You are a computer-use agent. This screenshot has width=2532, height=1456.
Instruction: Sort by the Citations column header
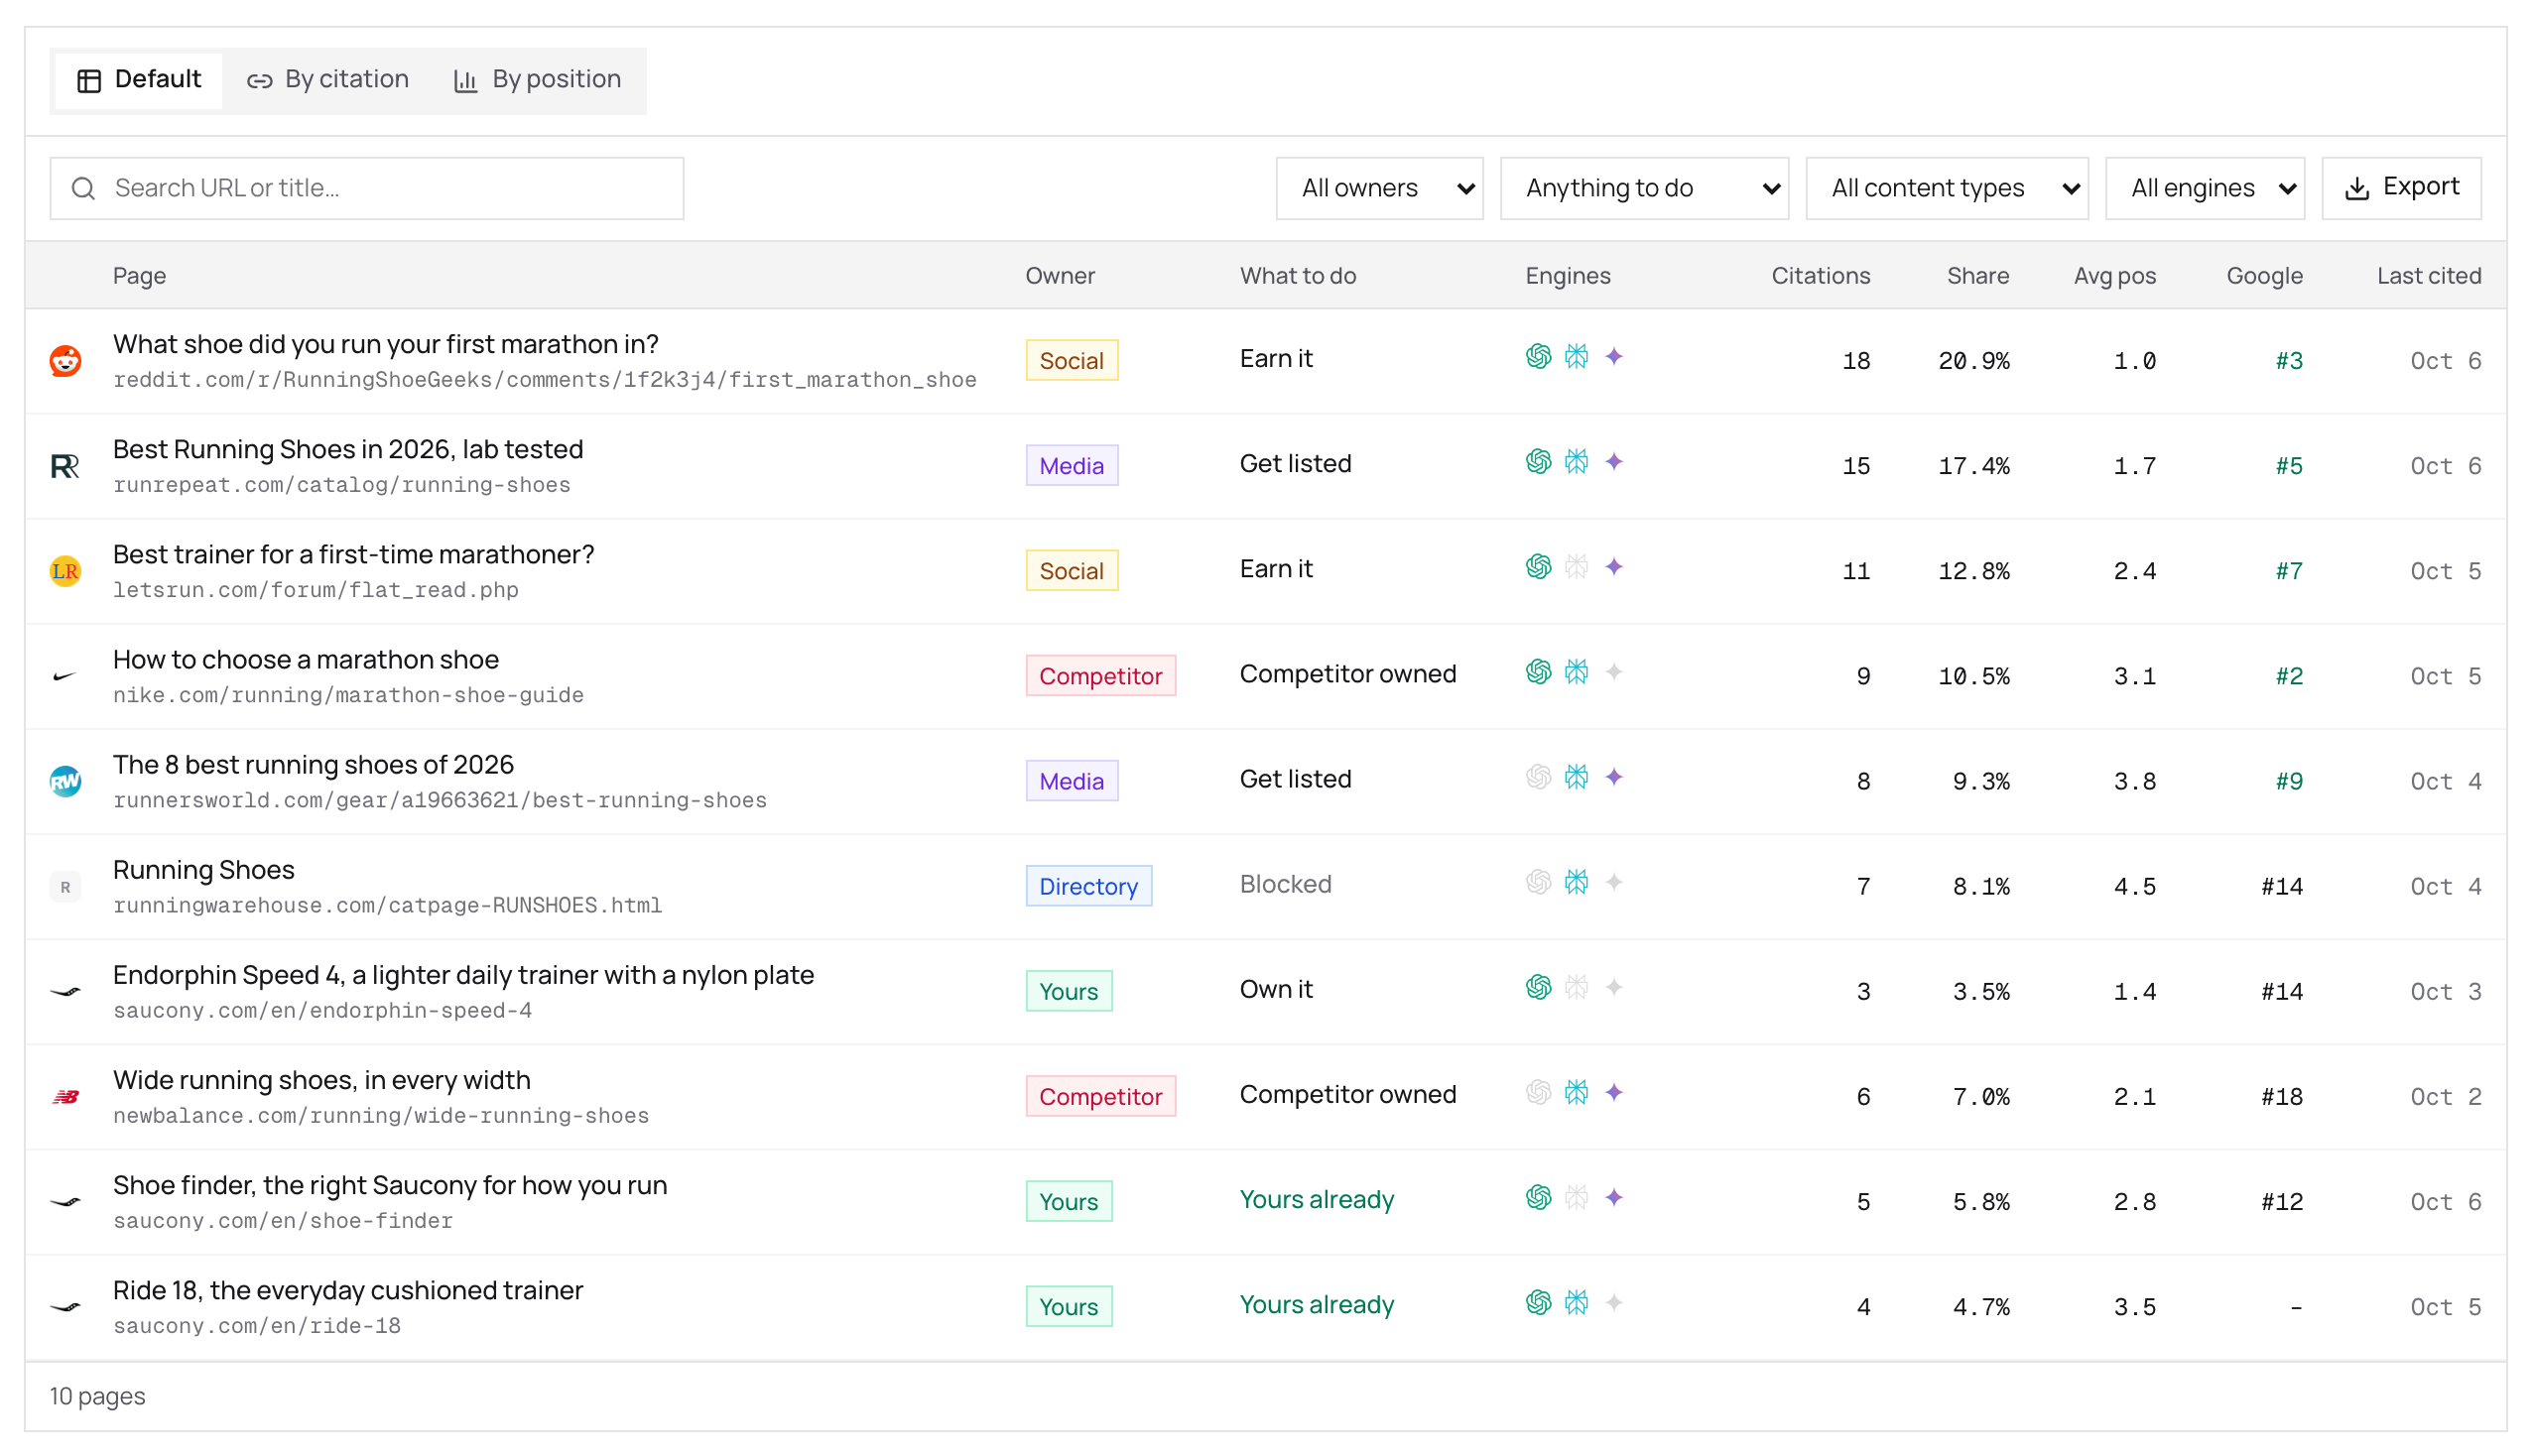(1820, 276)
